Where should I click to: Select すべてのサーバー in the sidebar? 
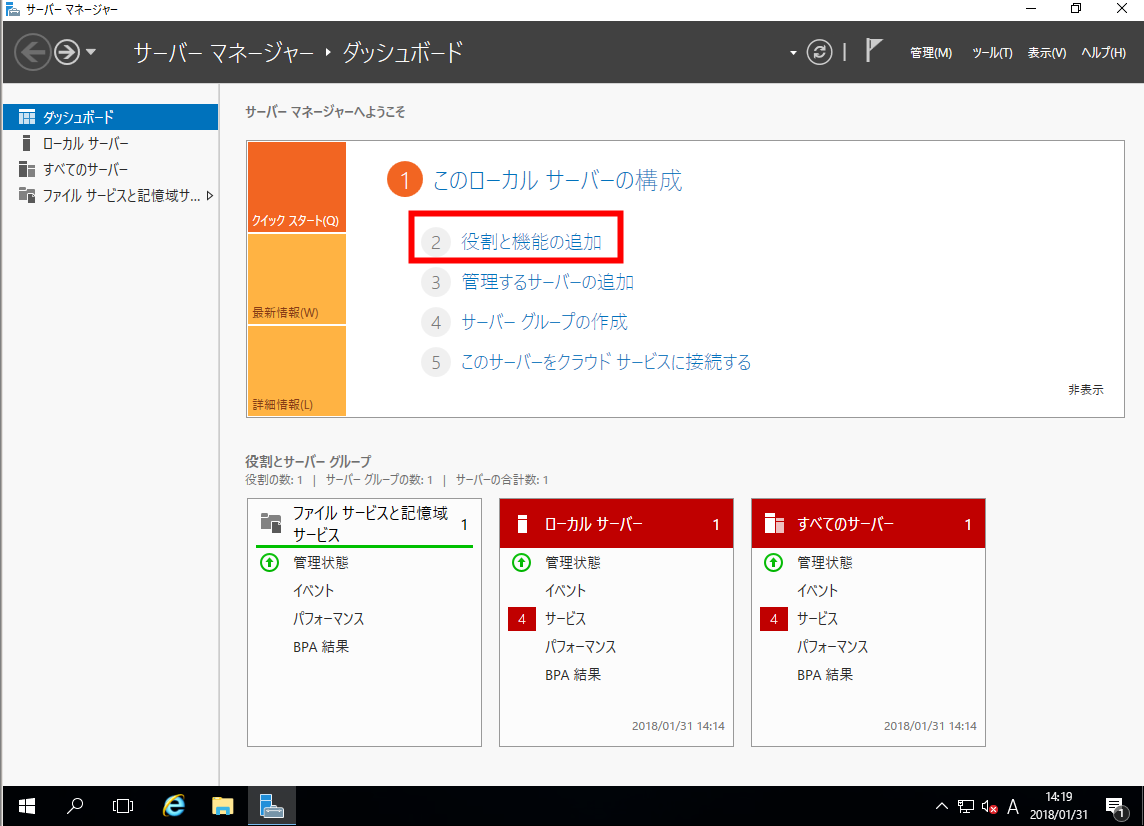point(110,169)
